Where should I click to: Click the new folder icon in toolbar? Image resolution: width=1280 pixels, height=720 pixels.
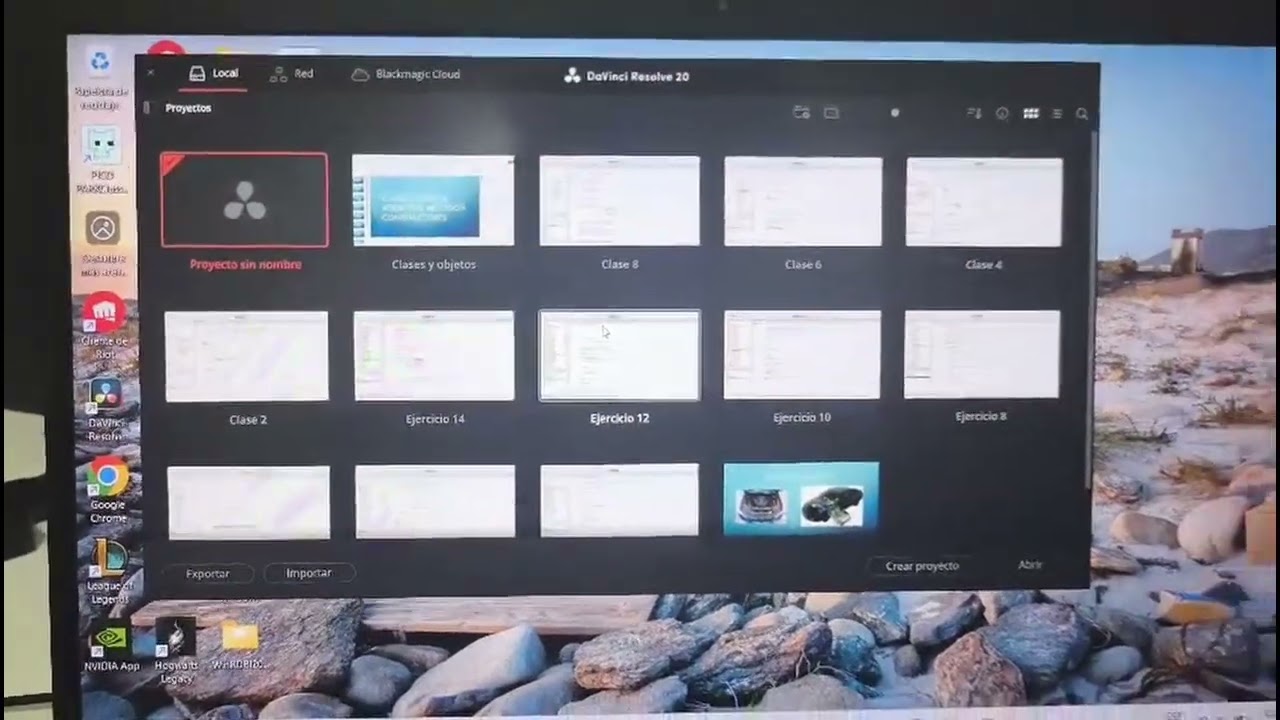(x=801, y=113)
